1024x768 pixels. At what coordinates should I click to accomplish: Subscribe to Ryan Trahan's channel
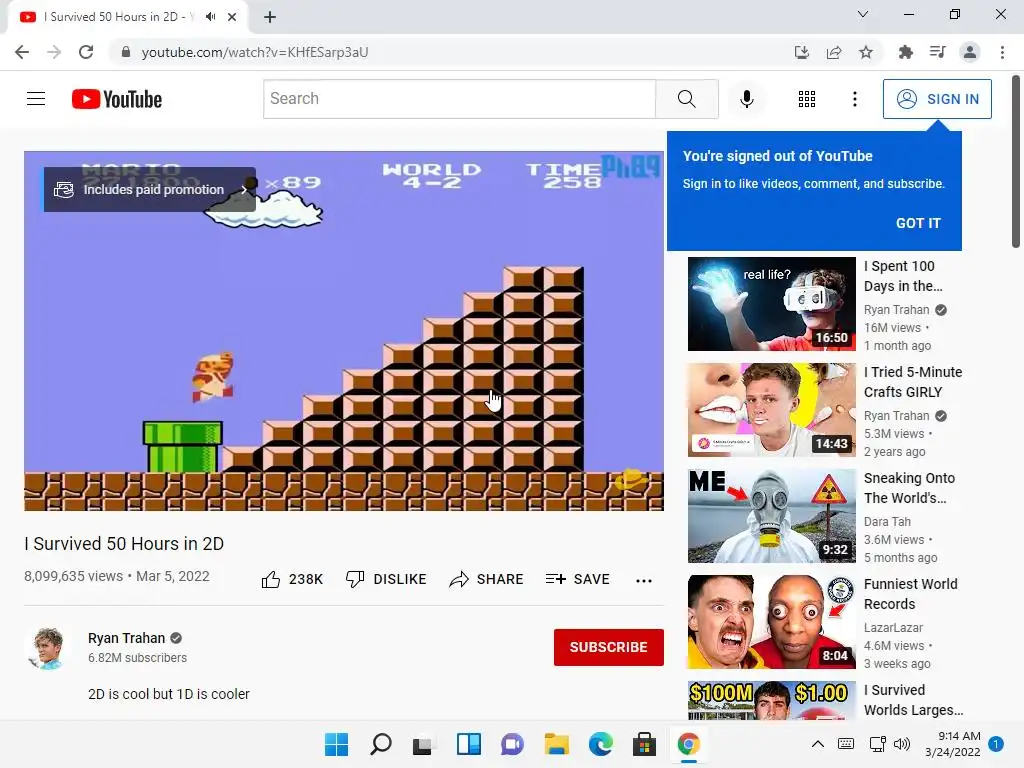point(609,647)
